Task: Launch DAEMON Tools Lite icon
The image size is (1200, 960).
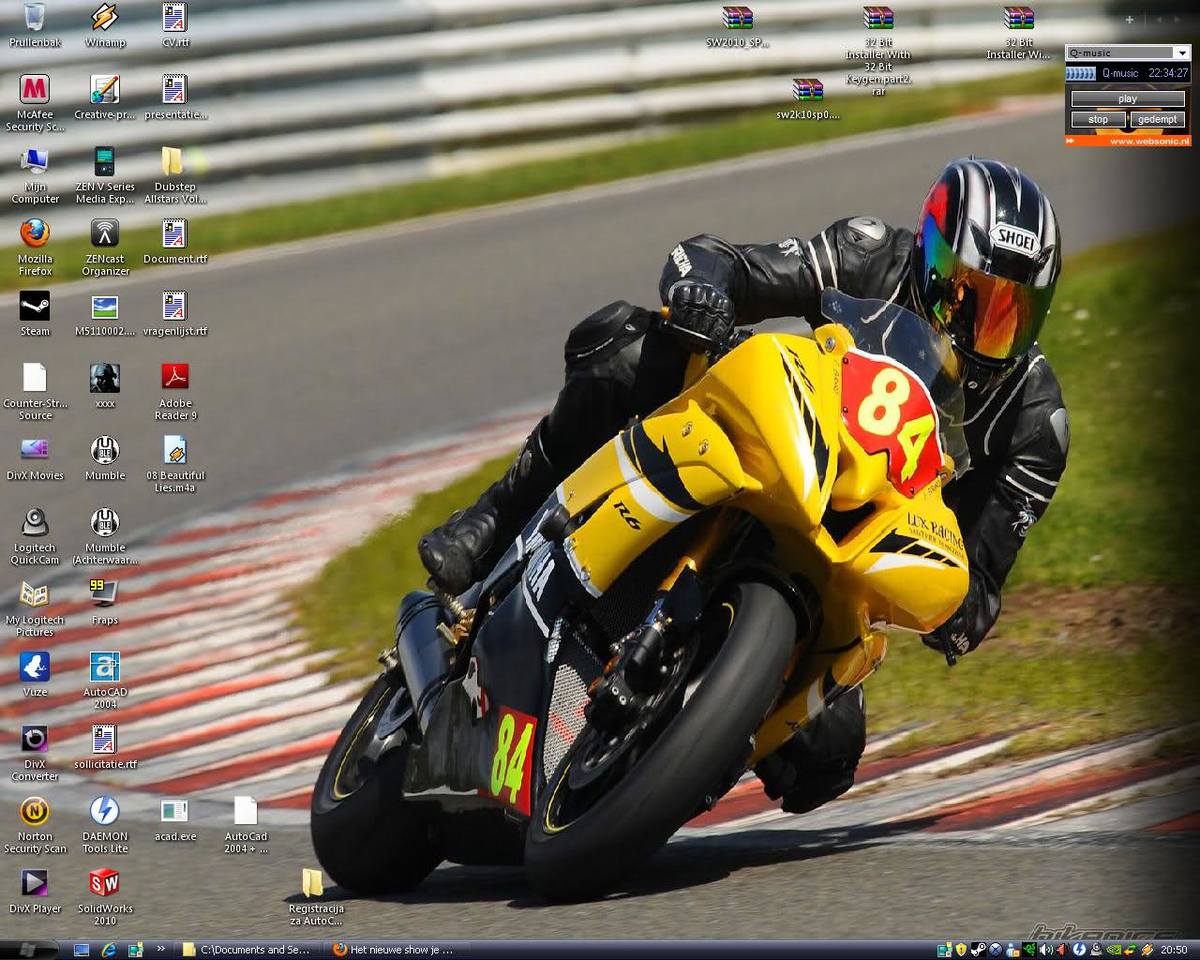Action: click(x=105, y=811)
